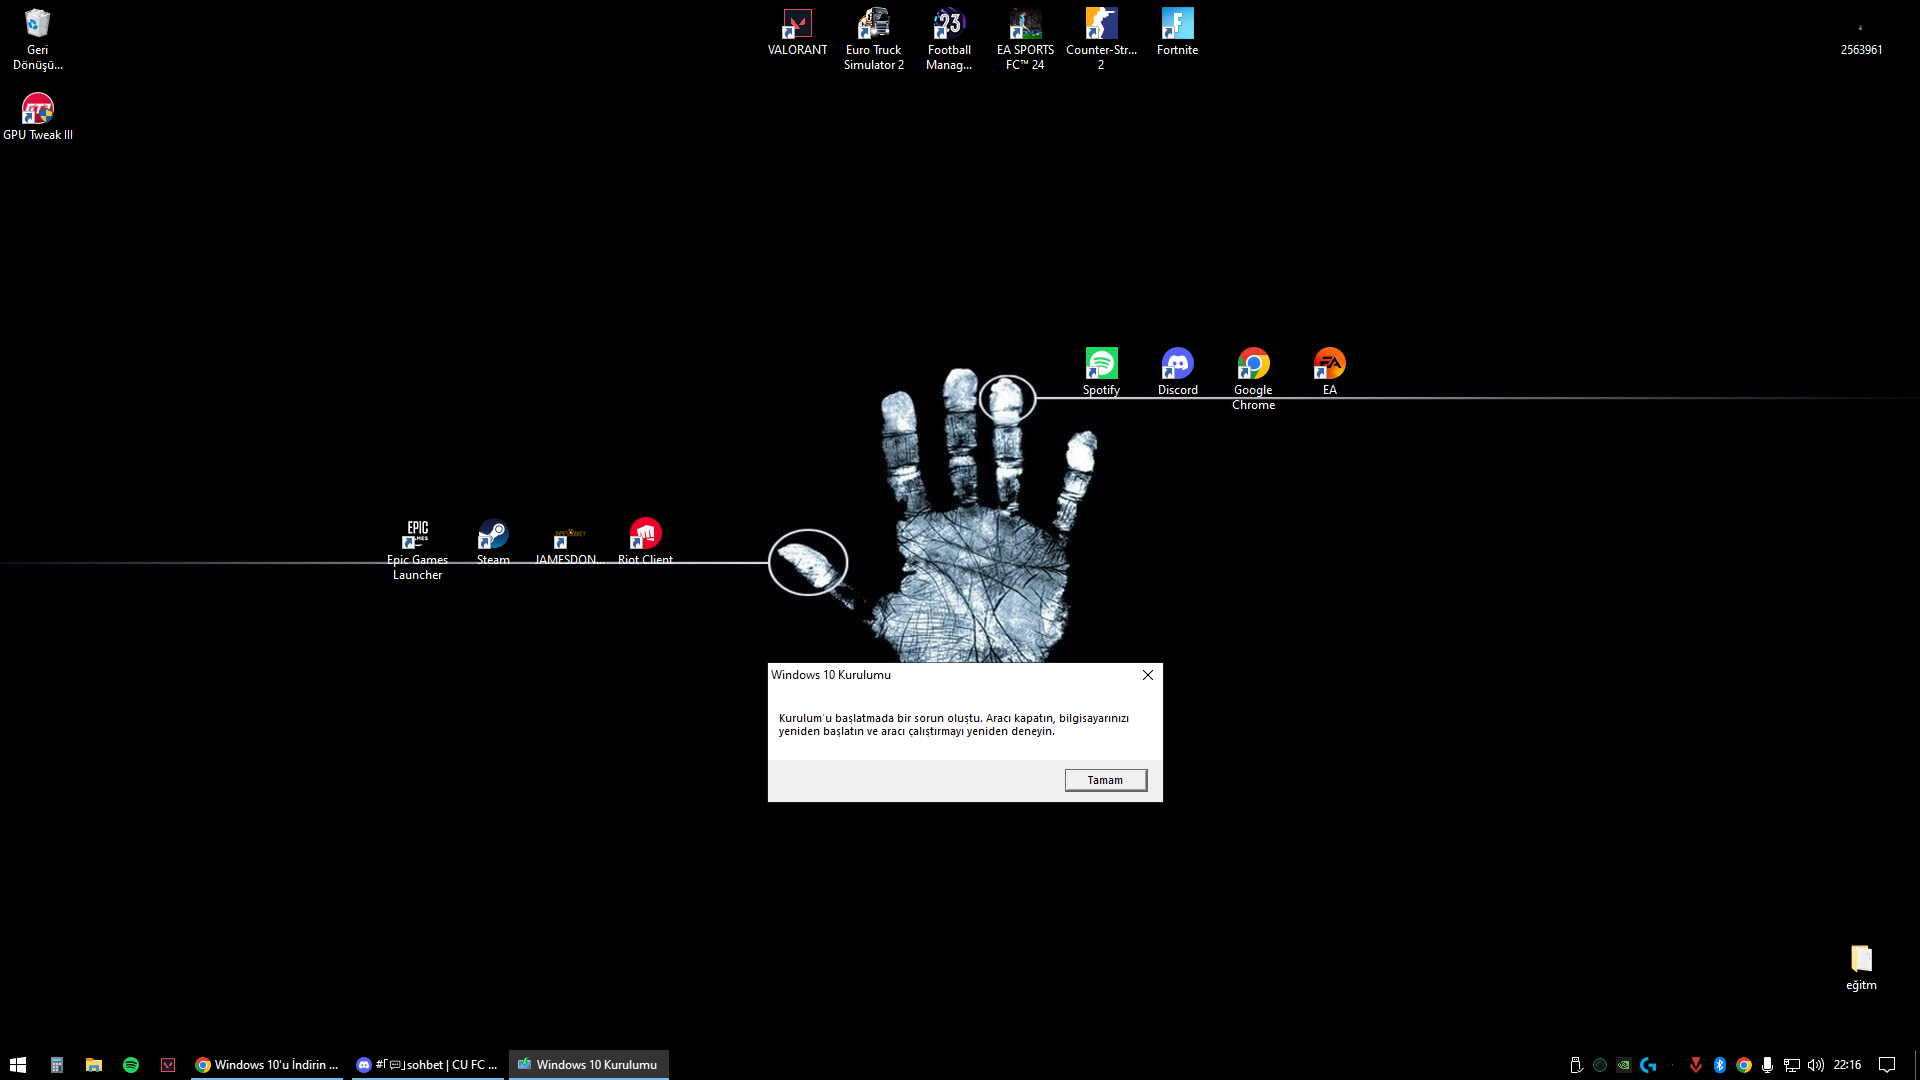Click the taskbar clock showing 22:16
Viewport: 1920px width, 1080px height.
[1847, 1065]
